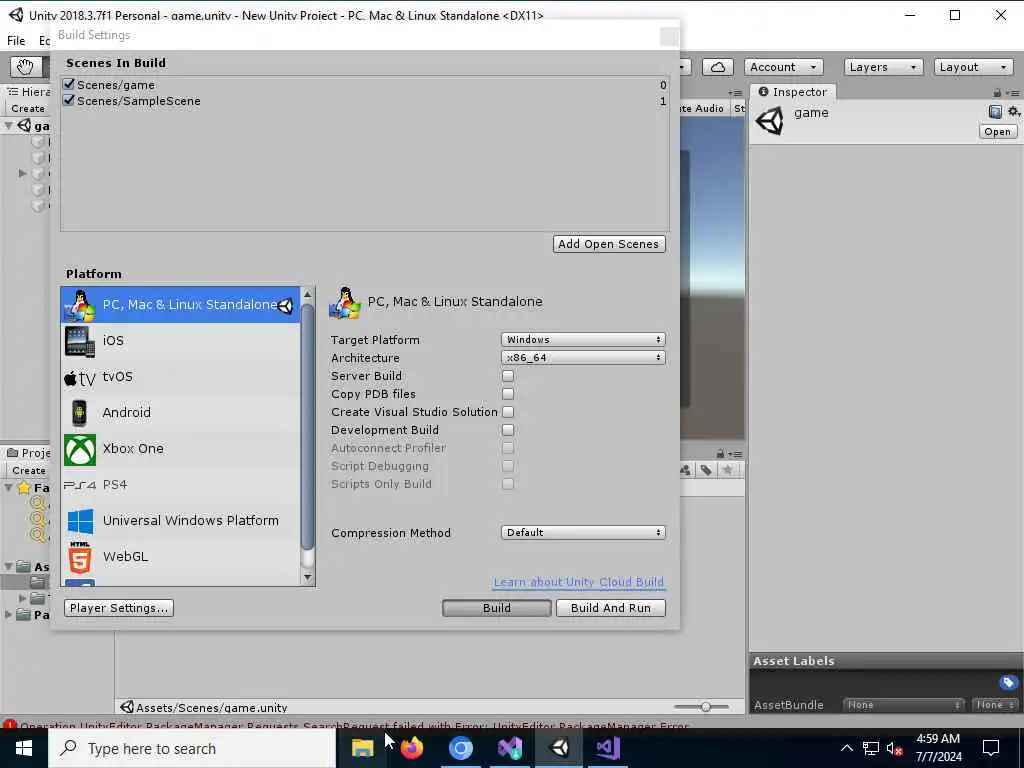Open the Windows notification center
The width and height of the screenshot is (1024, 768).
(991, 748)
